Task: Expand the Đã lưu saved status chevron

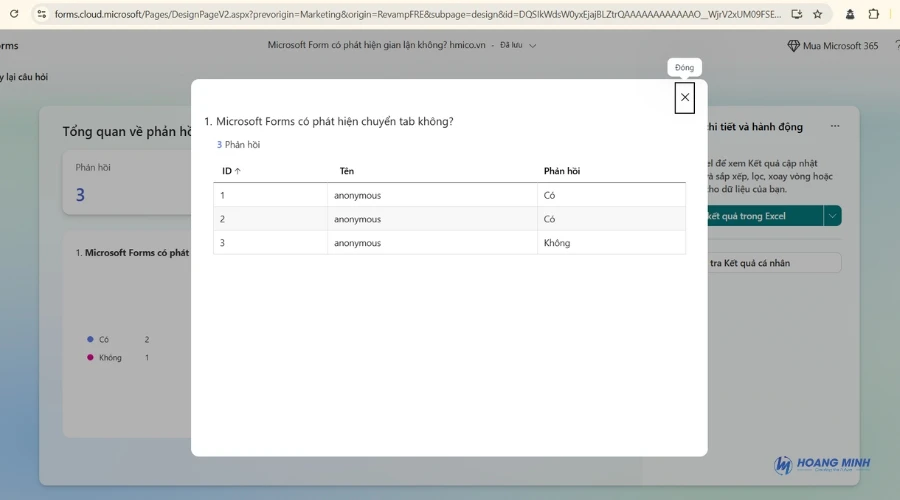Action: pos(533,45)
